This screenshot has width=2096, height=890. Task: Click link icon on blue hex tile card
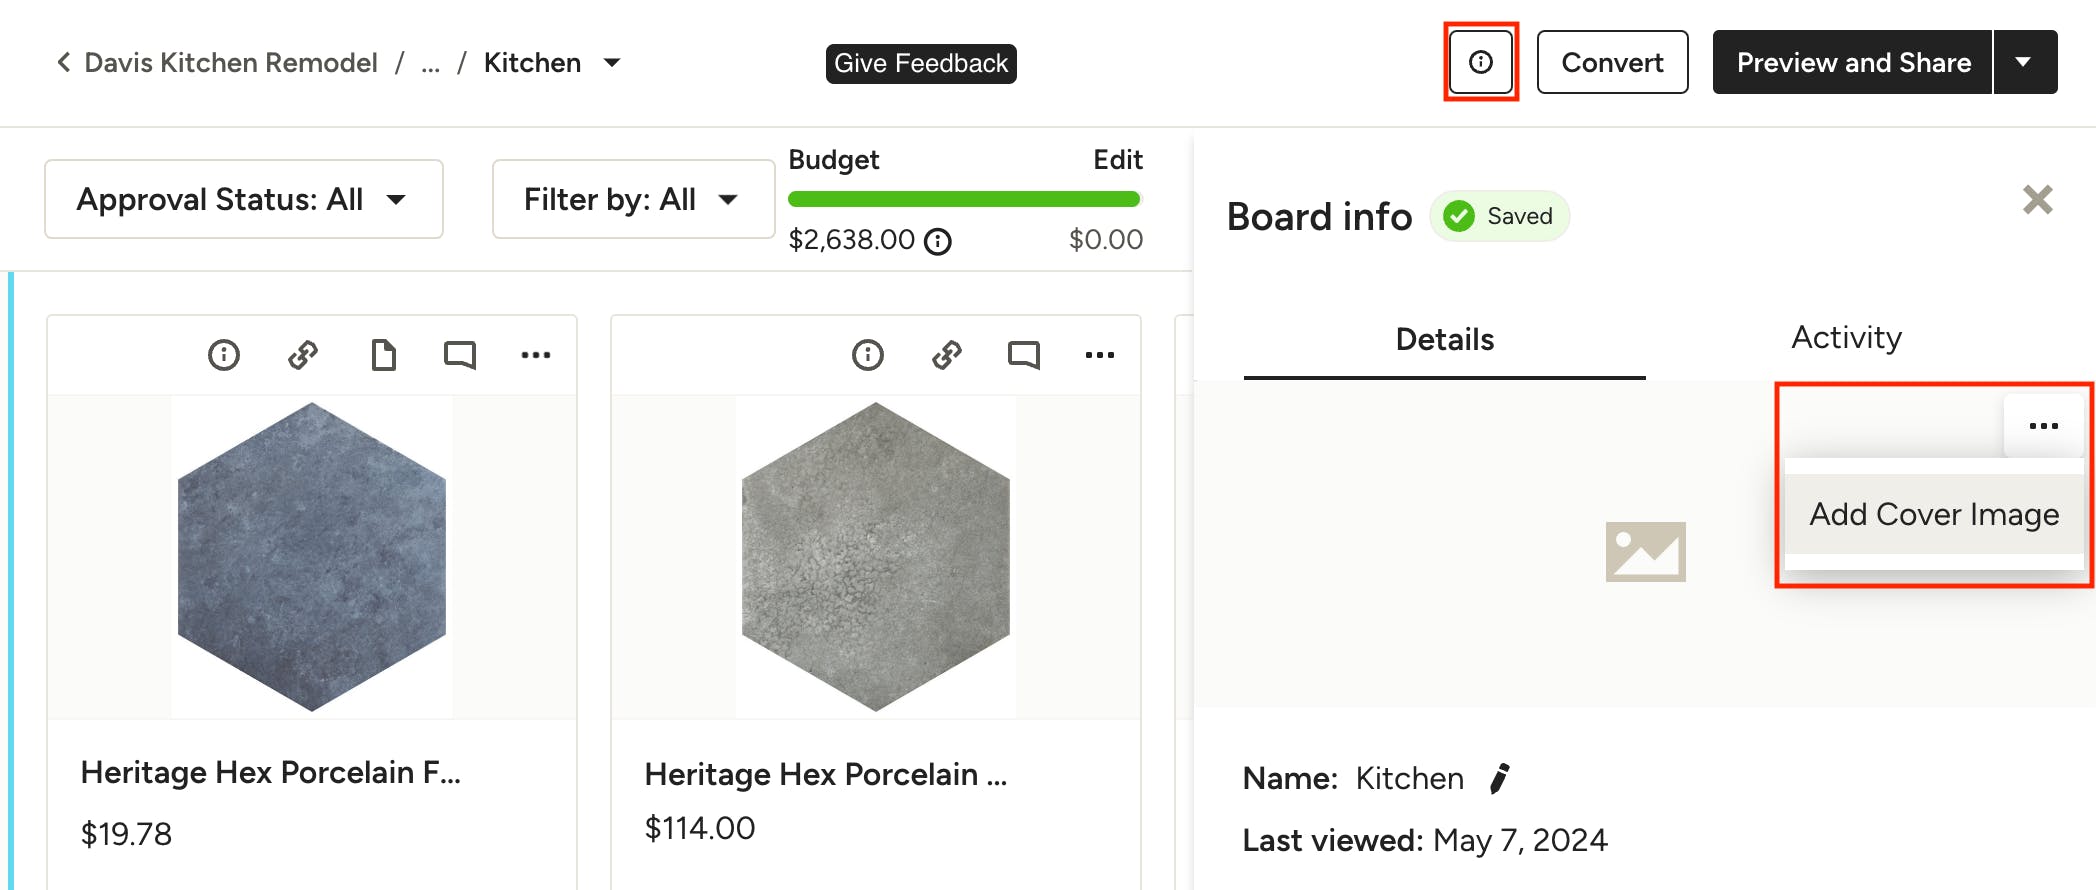point(303,355)
